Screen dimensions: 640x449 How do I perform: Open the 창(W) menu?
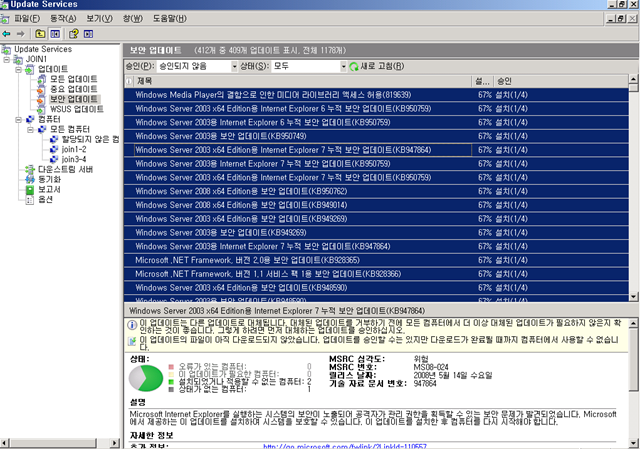[133, 19]
